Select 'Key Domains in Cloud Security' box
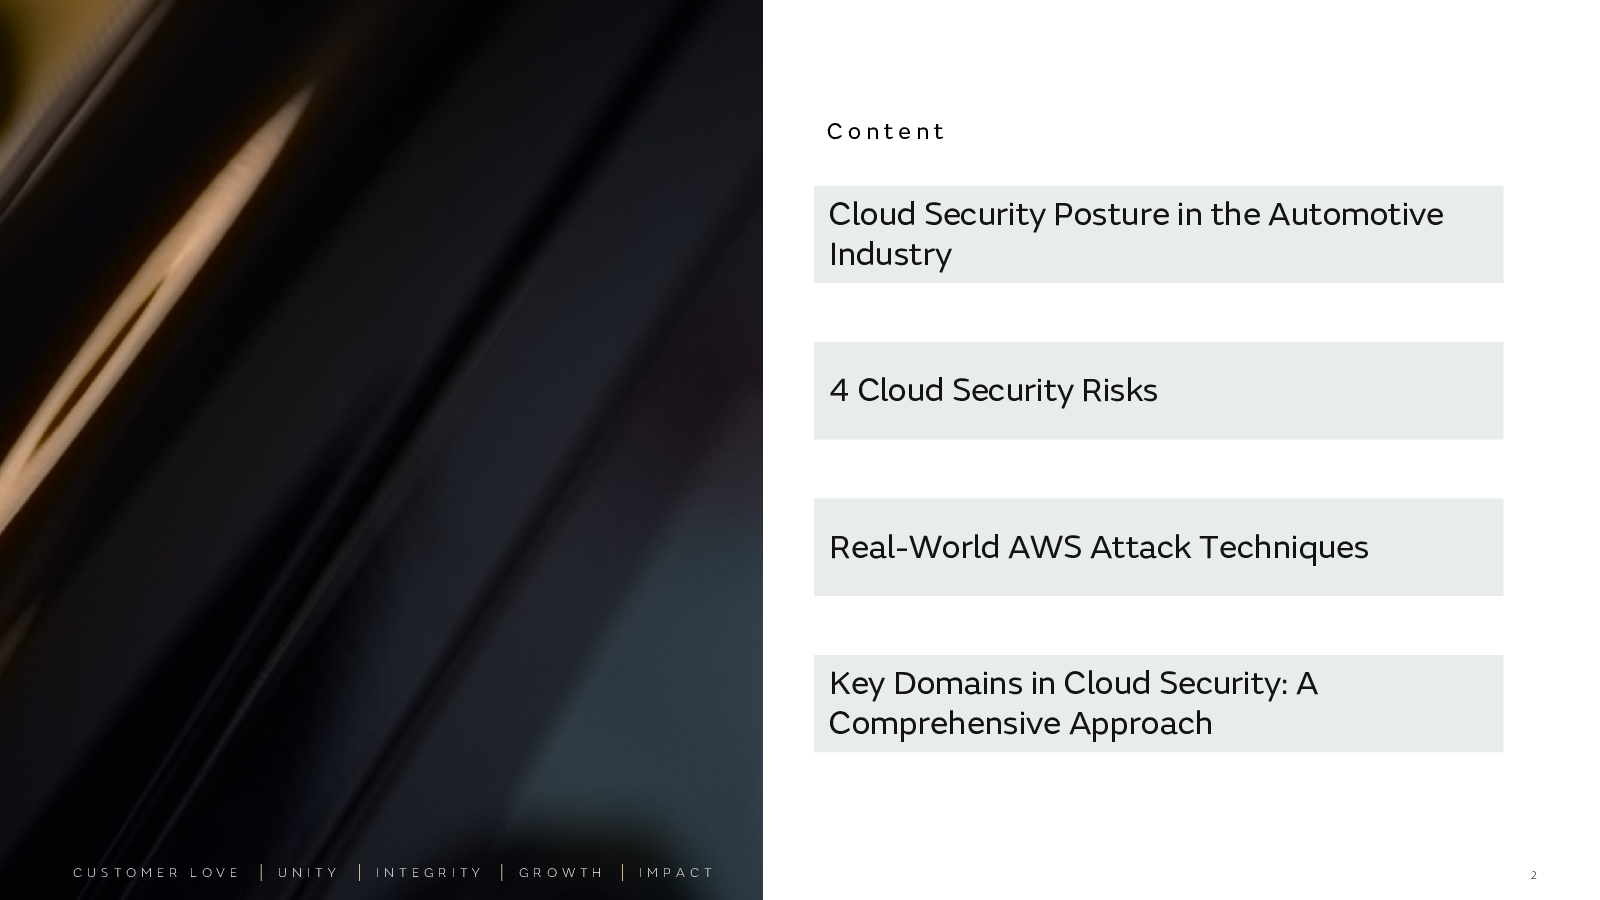 [x=1158, y=704]
